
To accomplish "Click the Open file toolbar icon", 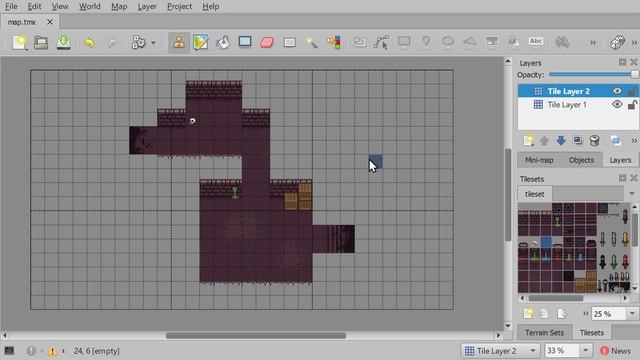I will point(41,42).
